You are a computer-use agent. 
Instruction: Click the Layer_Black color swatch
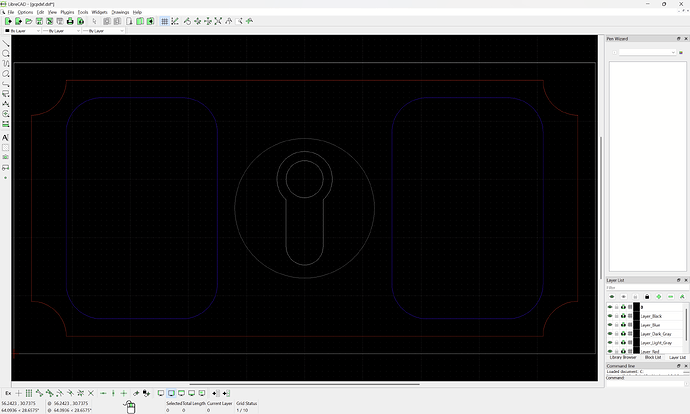[x=636, y=316]
